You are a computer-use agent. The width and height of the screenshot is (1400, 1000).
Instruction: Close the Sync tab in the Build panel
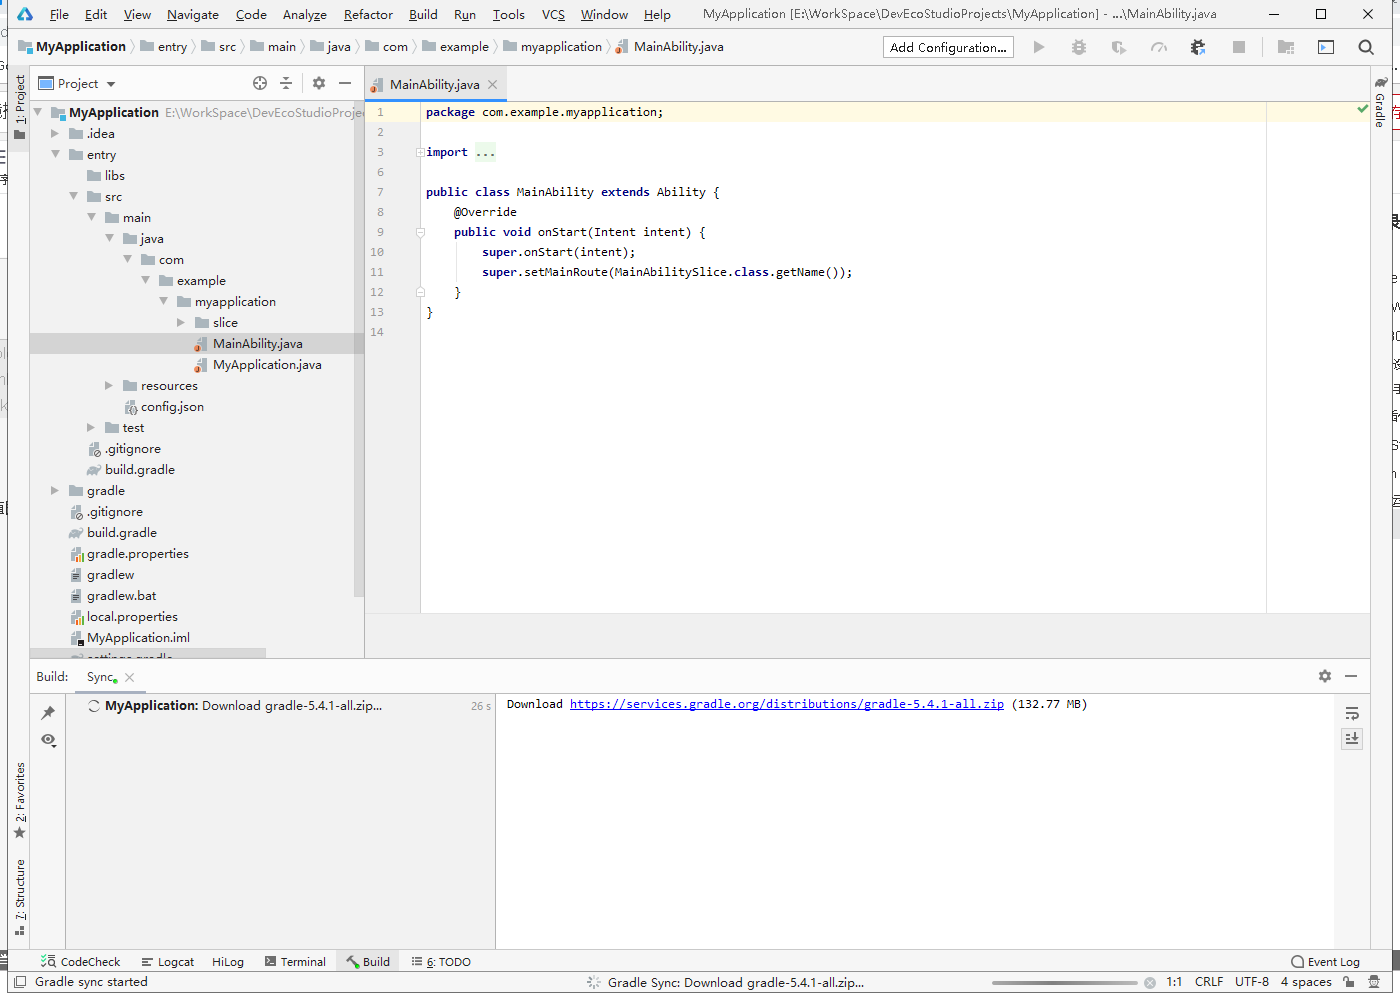(130, 677)
